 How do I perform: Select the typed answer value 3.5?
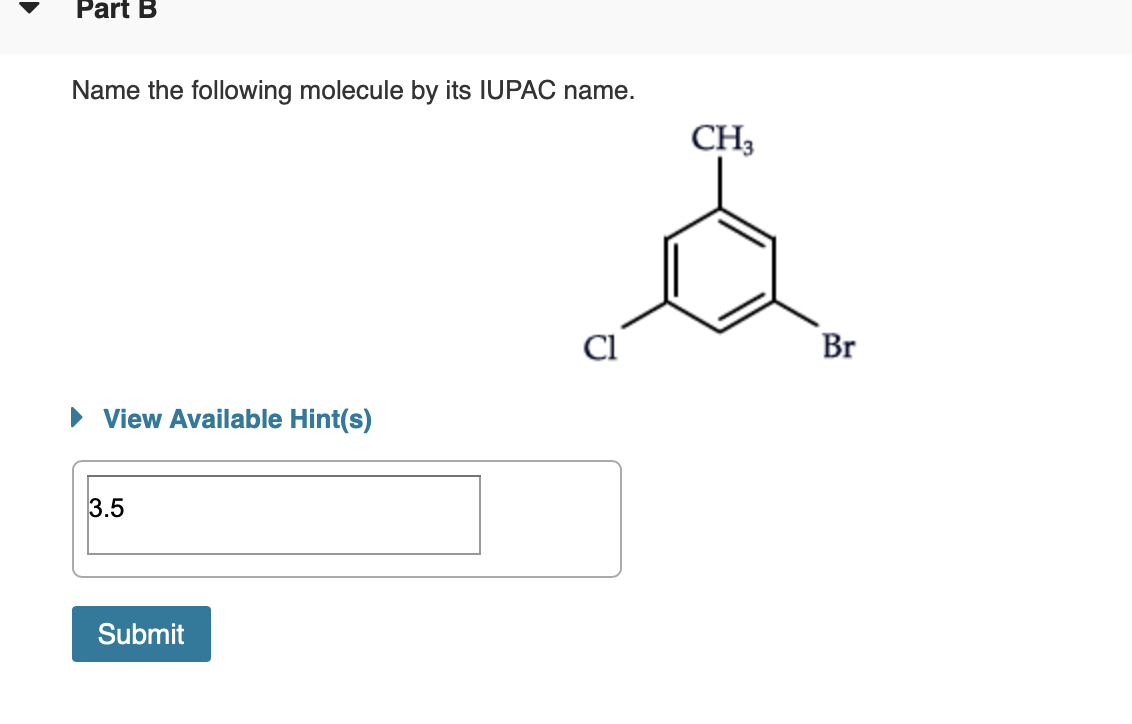[x=106, y=508]
